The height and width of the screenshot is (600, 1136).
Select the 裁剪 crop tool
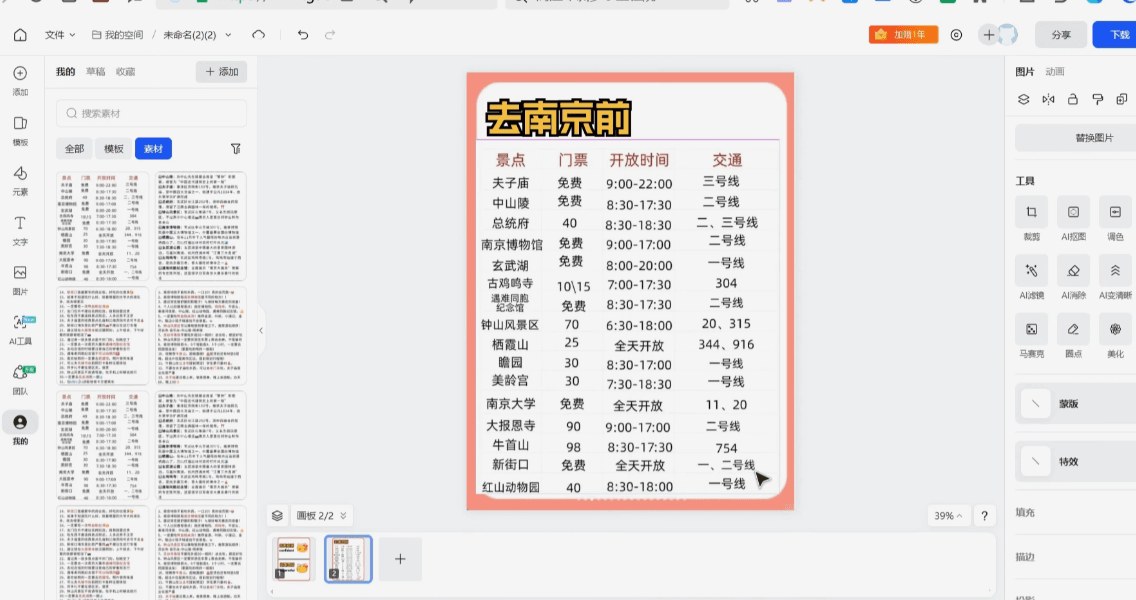point(1031,219)
